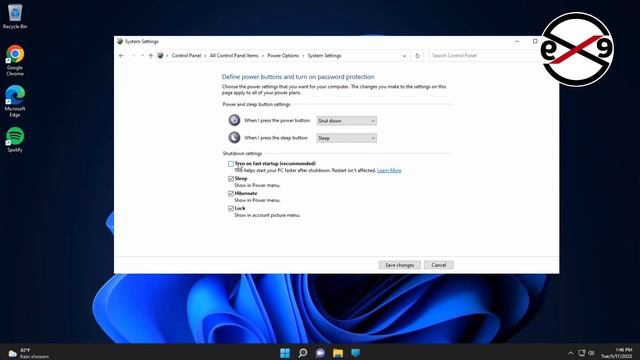The height and width of the screenshot is (360, 640).
Task: Open the Control Panel taskbar icon
Action: (356, 353)
